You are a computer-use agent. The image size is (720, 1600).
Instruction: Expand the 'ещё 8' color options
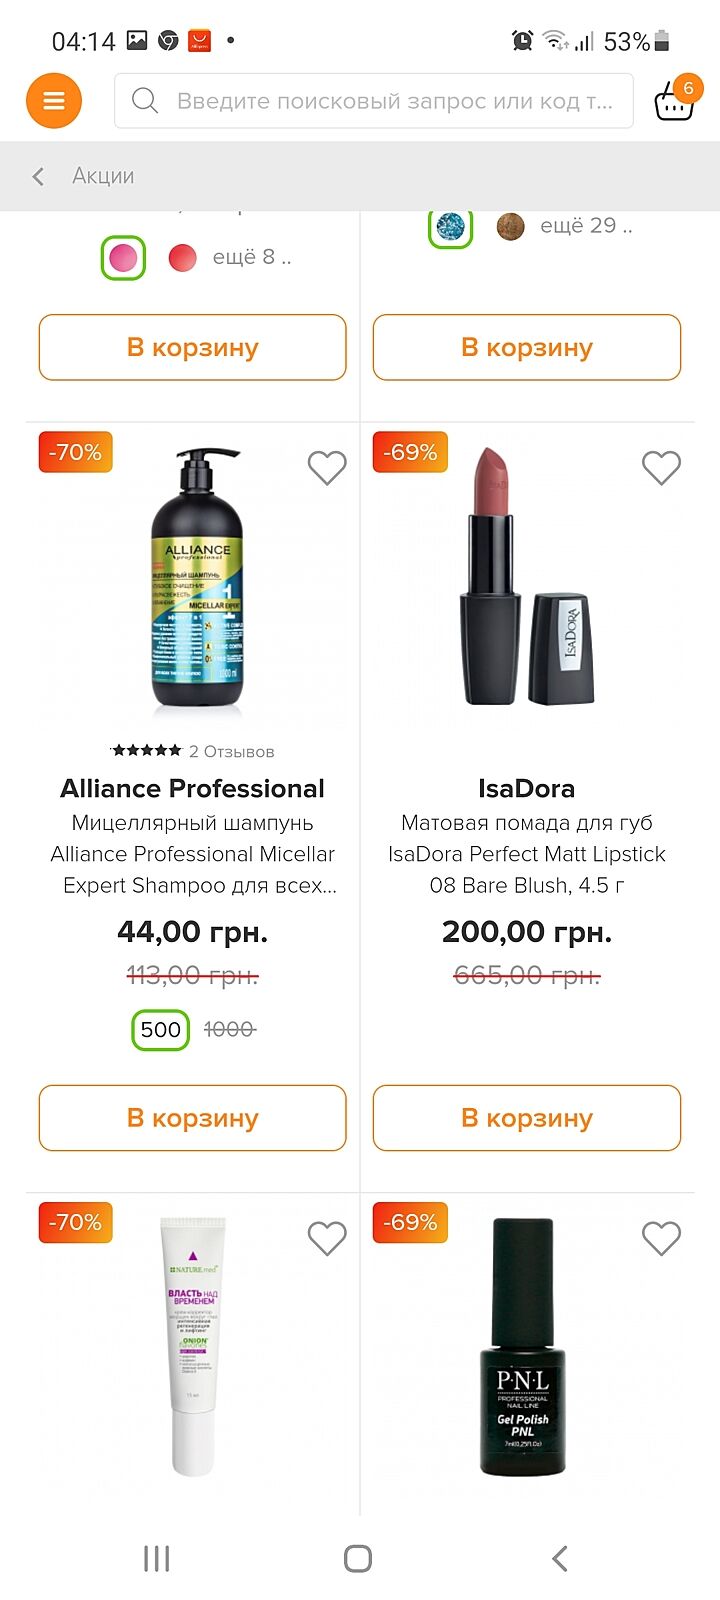click(252, 258)
